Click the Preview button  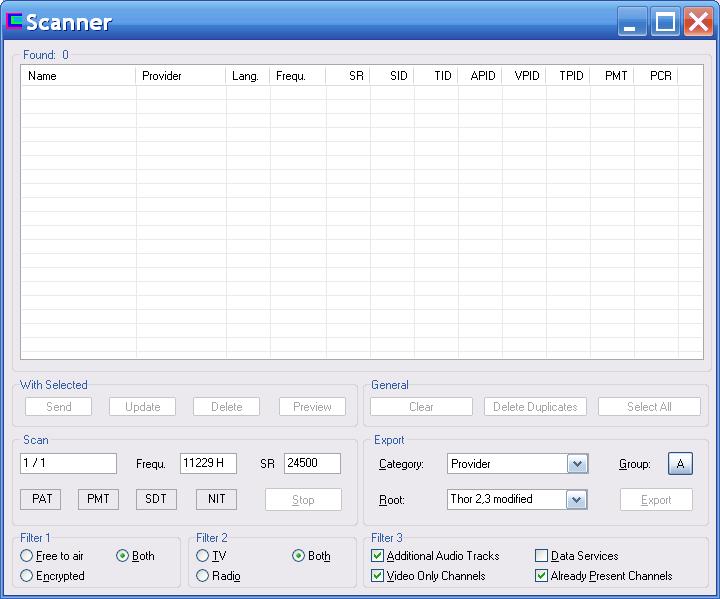[x=312, y=407]
